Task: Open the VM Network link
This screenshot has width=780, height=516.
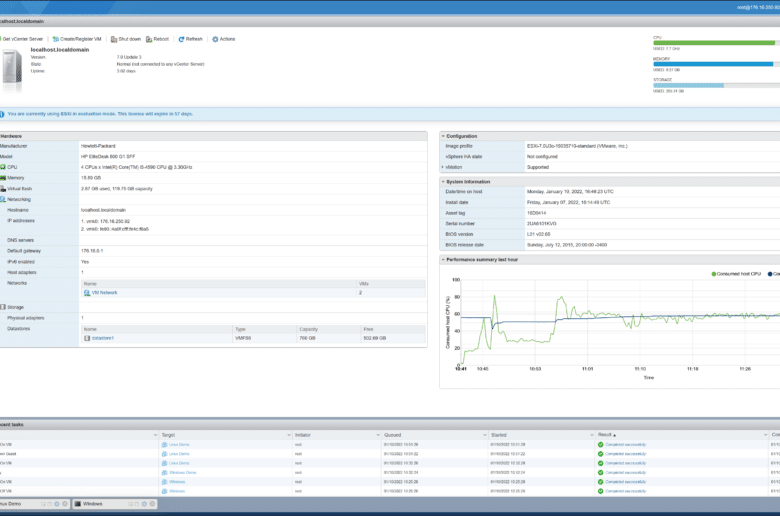Action: click(104, 293)
